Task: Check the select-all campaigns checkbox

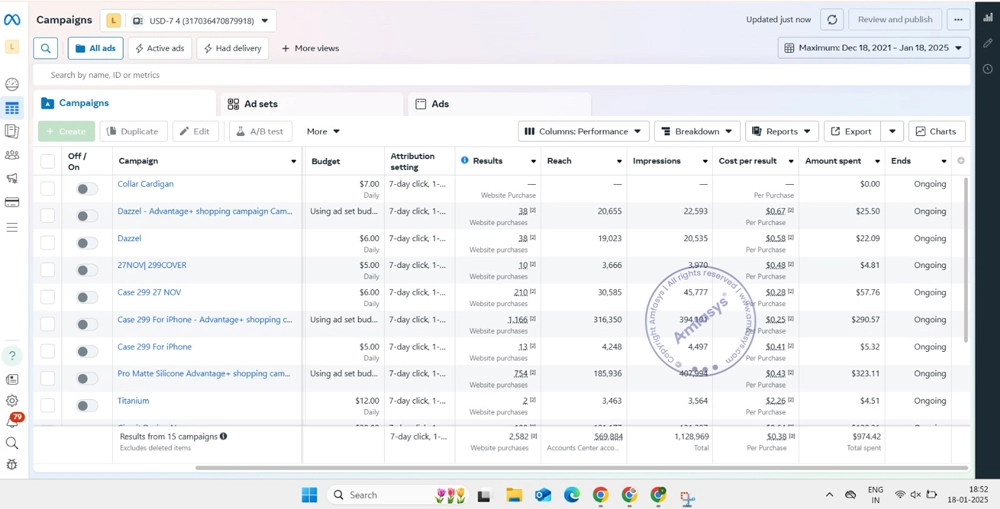Action: point(48,161)
